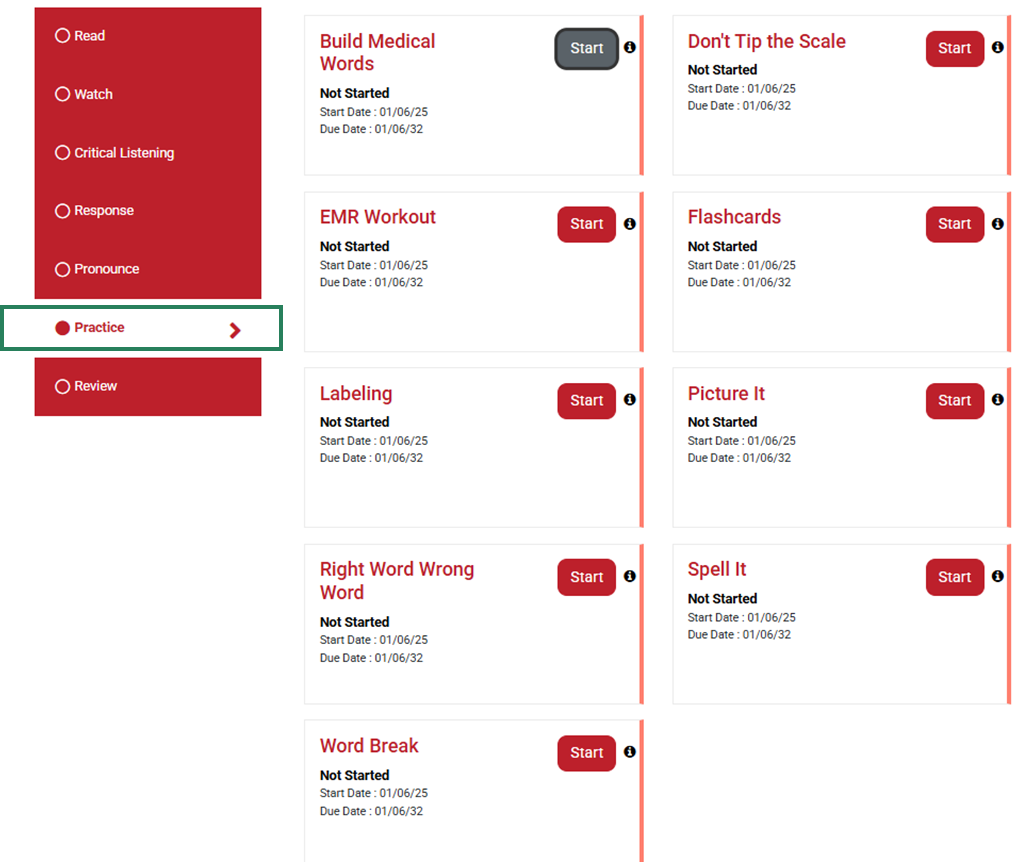Open info for Word Break activity
This screenshot has height=863, width=1025.
tap(629, 751)
